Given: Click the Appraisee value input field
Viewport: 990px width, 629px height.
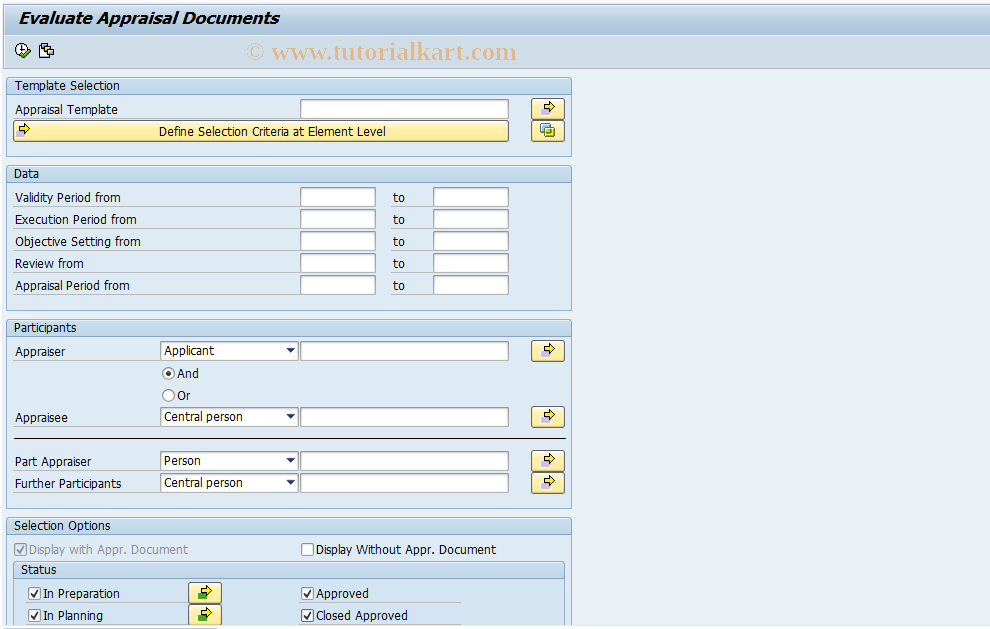Looking at the screenshot, I should coord(404,417).
